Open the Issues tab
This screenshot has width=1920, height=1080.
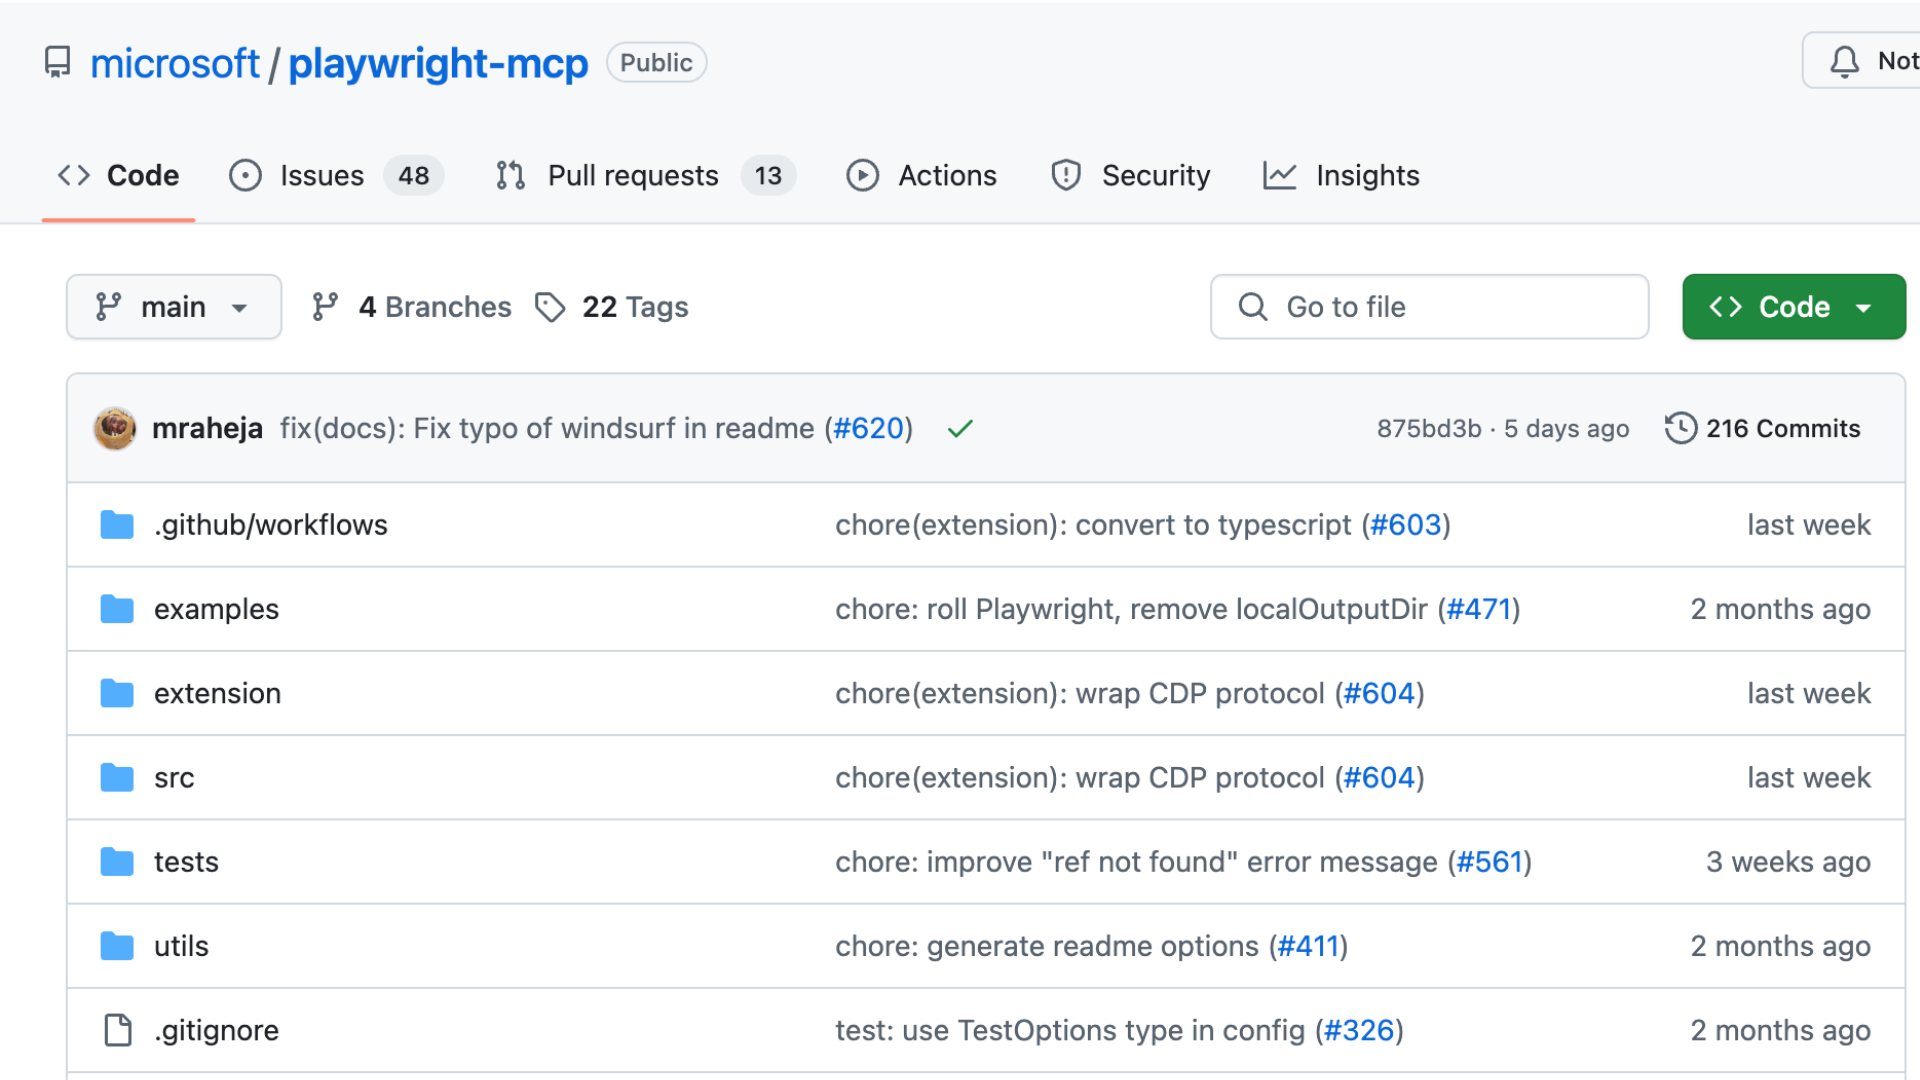point(322,175)
